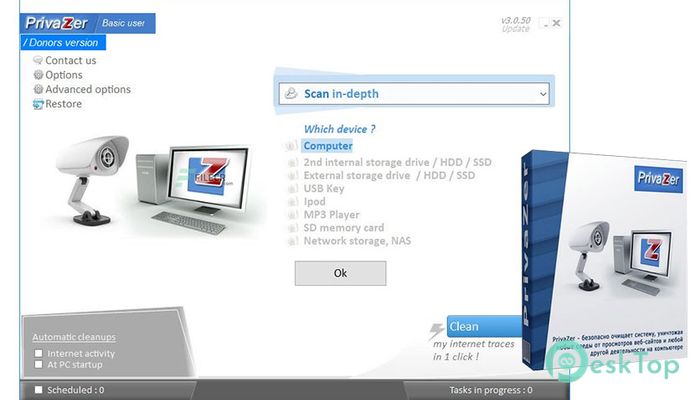
Task: Enable the Internet activity checkbox
Action: (39, 353)
